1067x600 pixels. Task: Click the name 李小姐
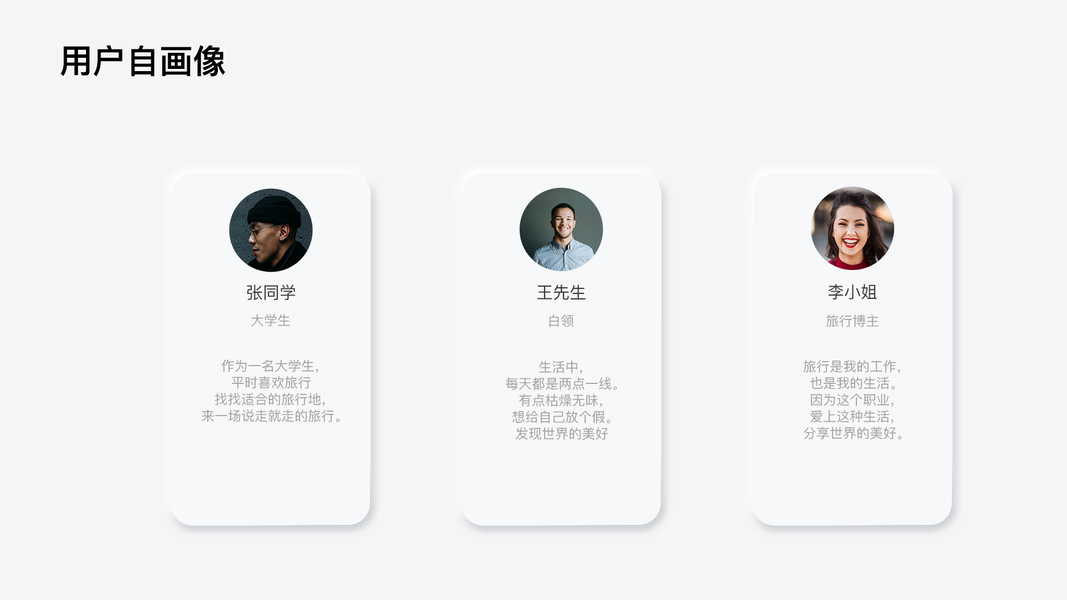(852, 293)
